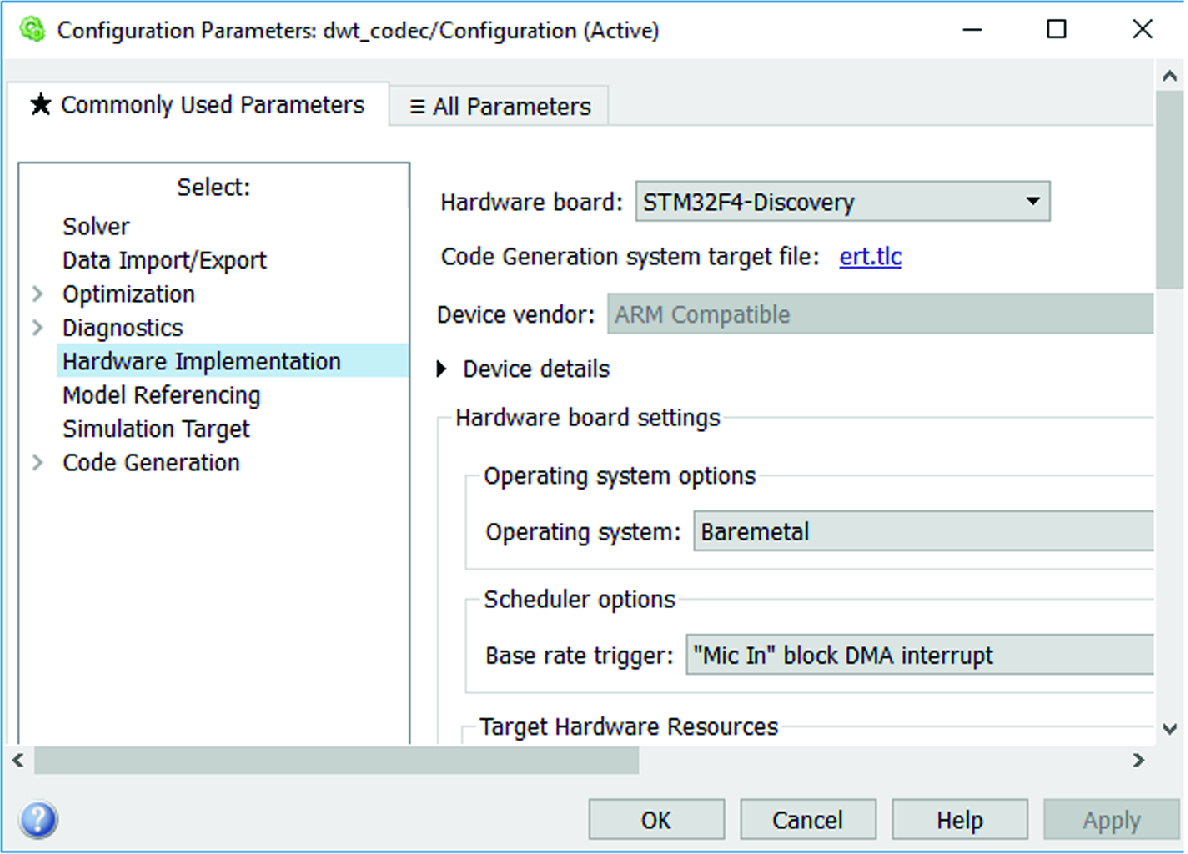This screenshot has width=1188, height=854.
Task: Switch to the Commonly Used Parameters tab
Action: (198, 105)
